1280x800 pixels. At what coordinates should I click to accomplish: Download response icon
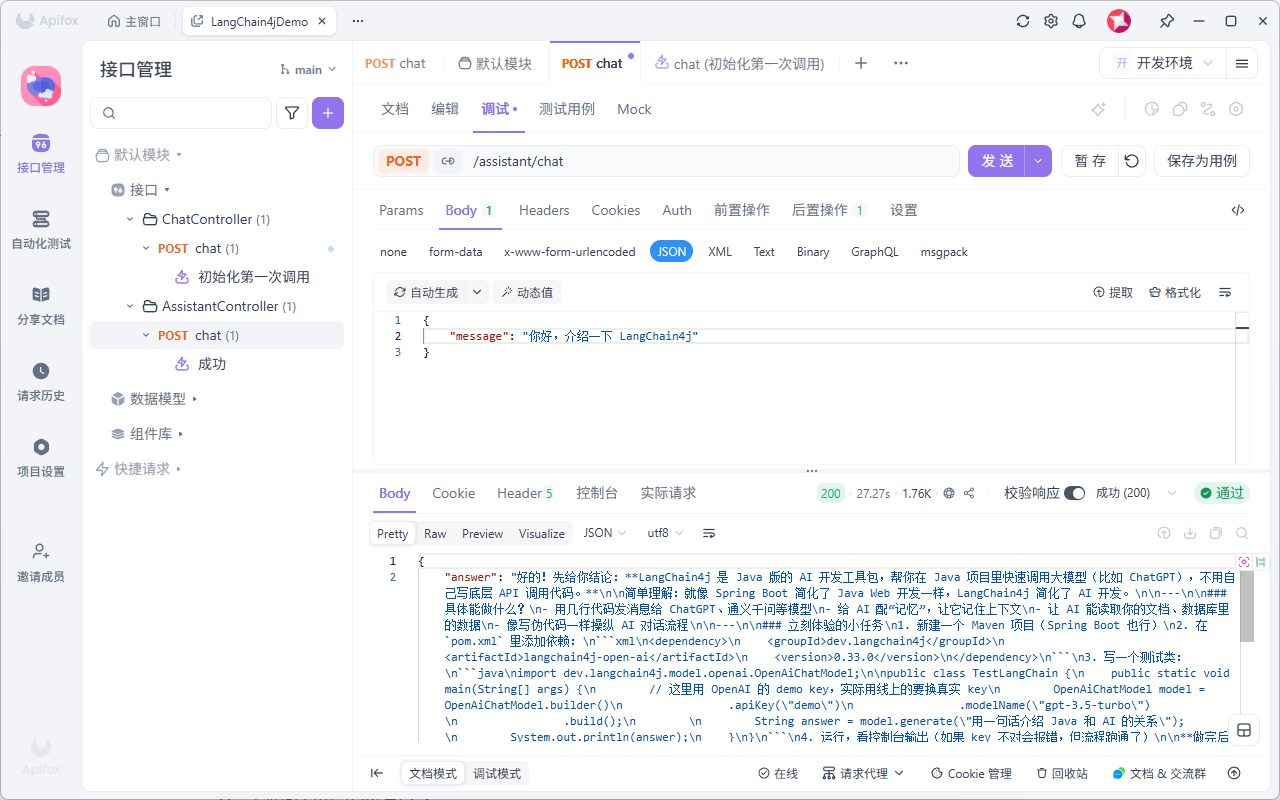tap(1190, 533)
